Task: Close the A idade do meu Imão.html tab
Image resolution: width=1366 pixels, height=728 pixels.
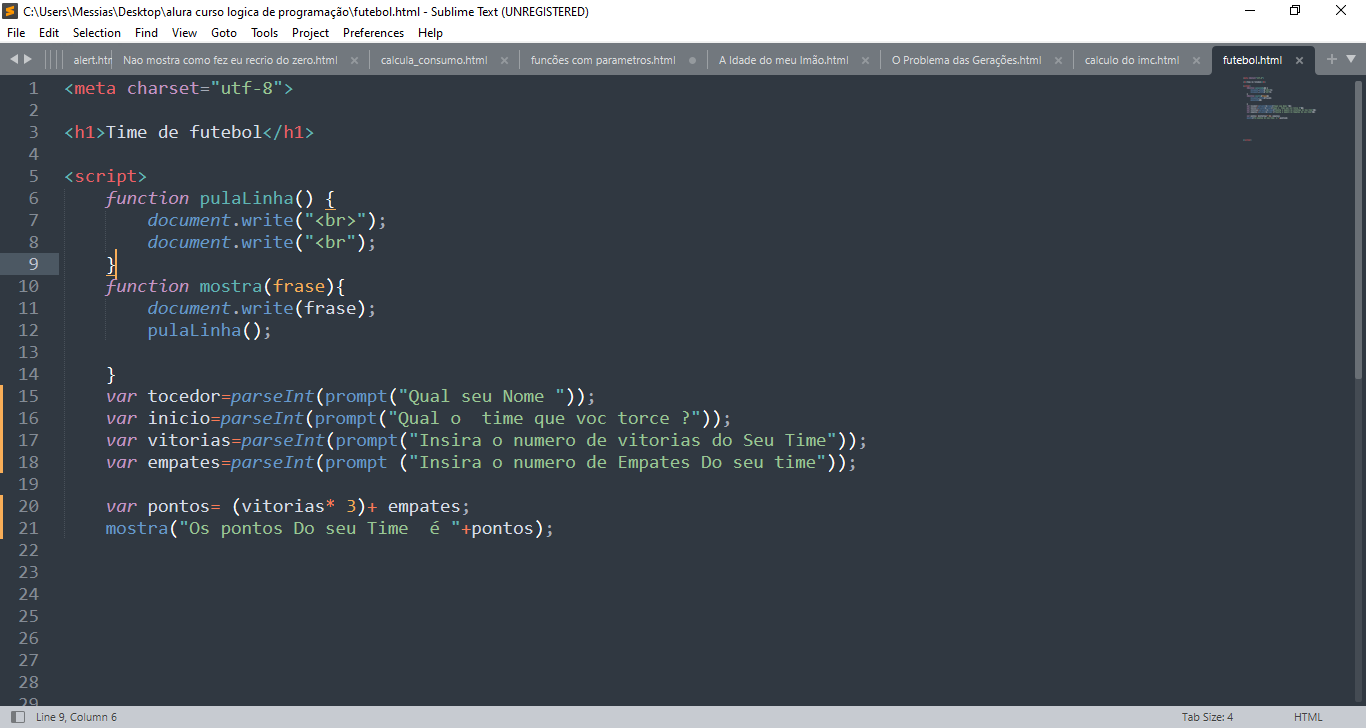Action: point(865,60)
